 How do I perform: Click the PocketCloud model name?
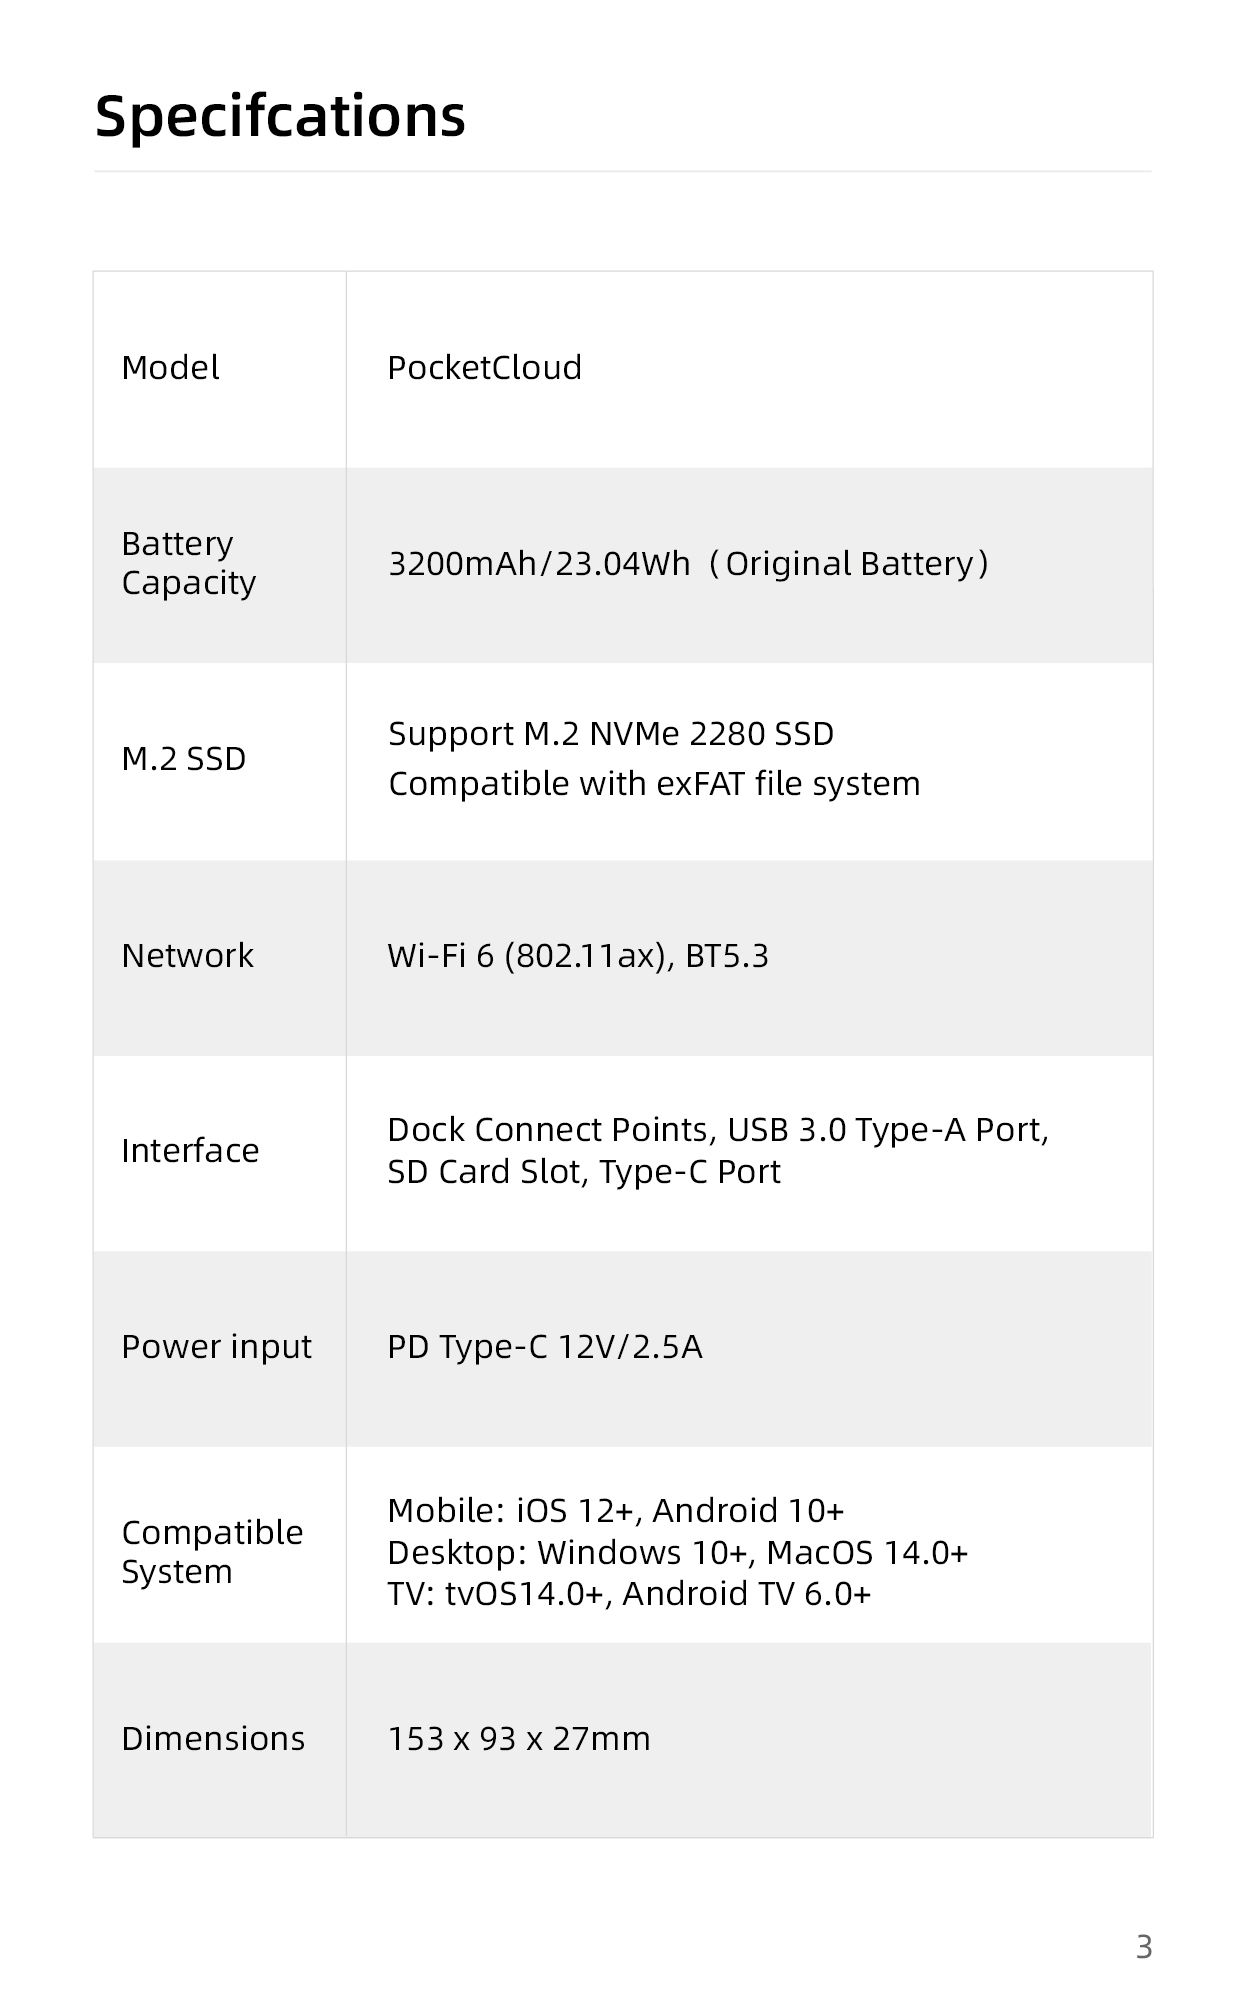pos(484,368)
